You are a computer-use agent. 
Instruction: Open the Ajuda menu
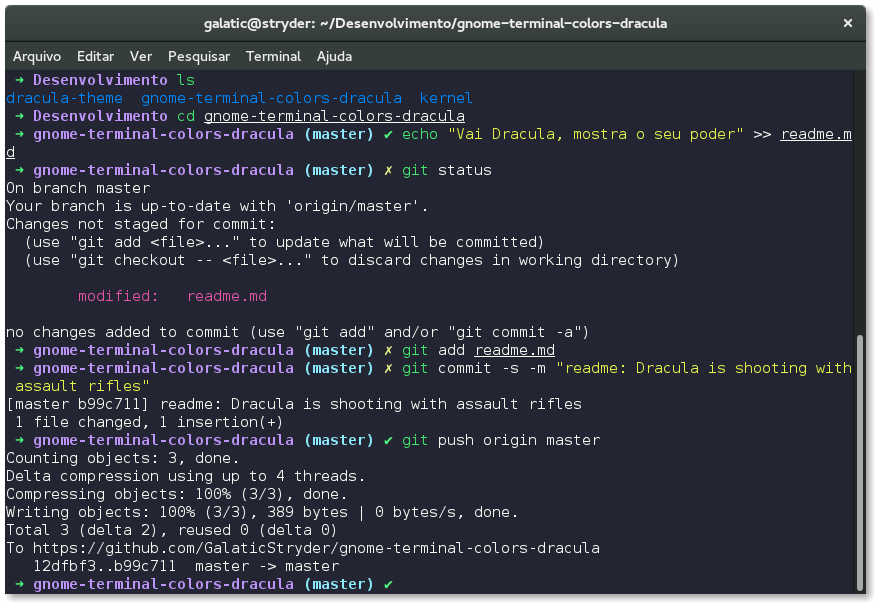click(x=334, y=56)
